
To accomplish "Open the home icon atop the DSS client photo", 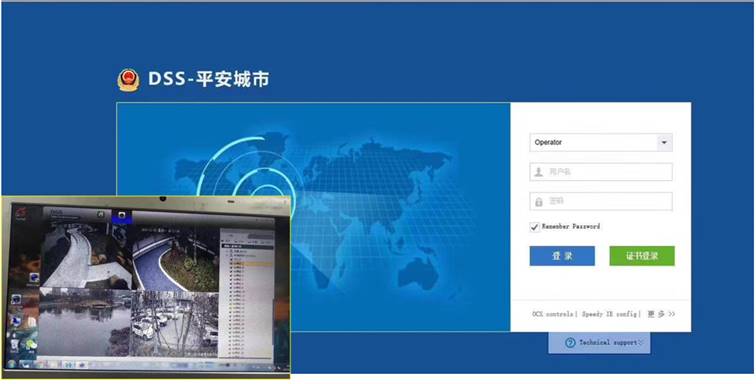I will pyautogui.click(x=101, y=214).
